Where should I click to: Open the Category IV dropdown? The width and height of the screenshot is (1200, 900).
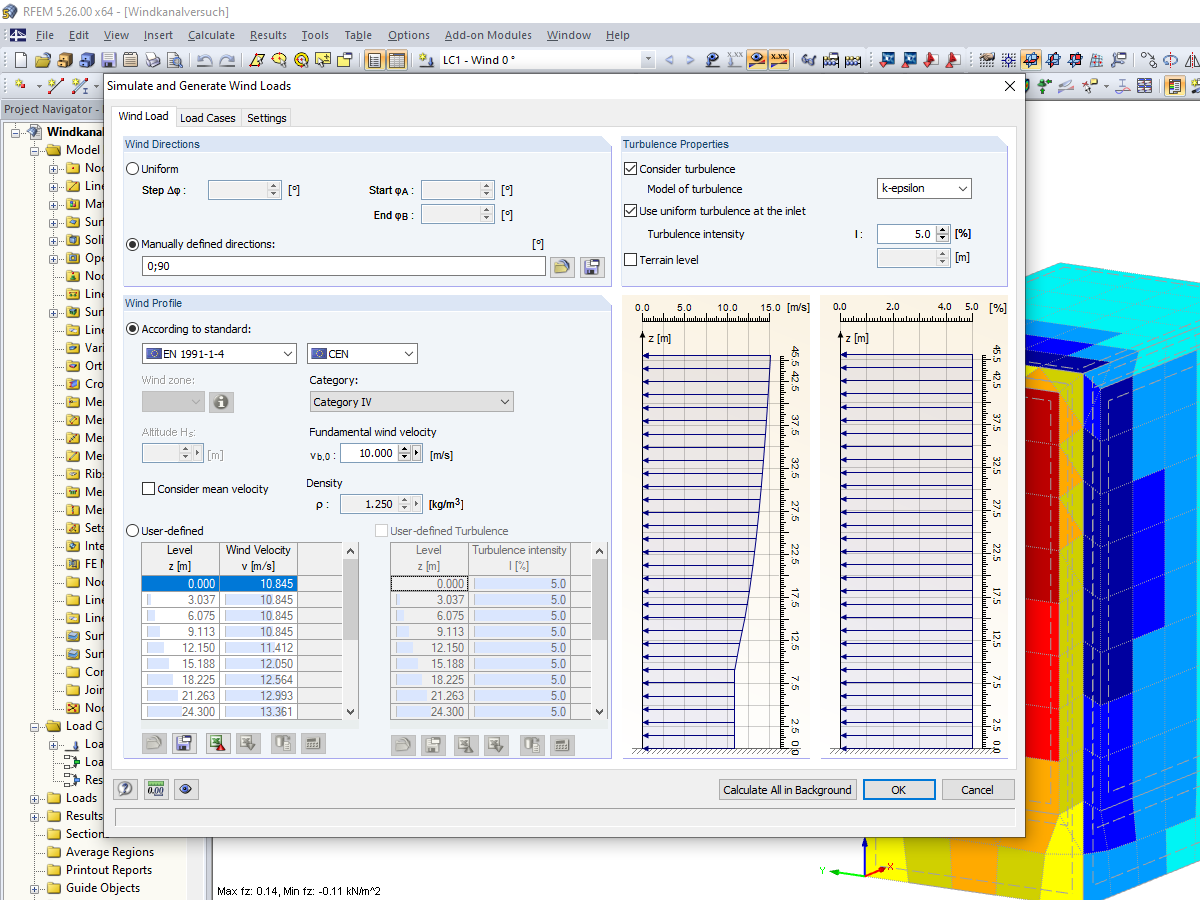click(411, 401)
